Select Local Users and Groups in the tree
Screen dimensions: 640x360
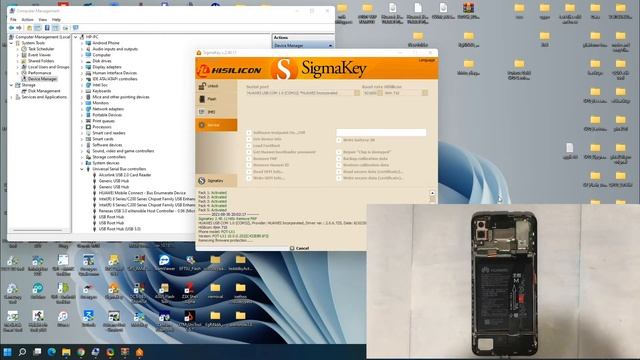(x=48, y=67)
